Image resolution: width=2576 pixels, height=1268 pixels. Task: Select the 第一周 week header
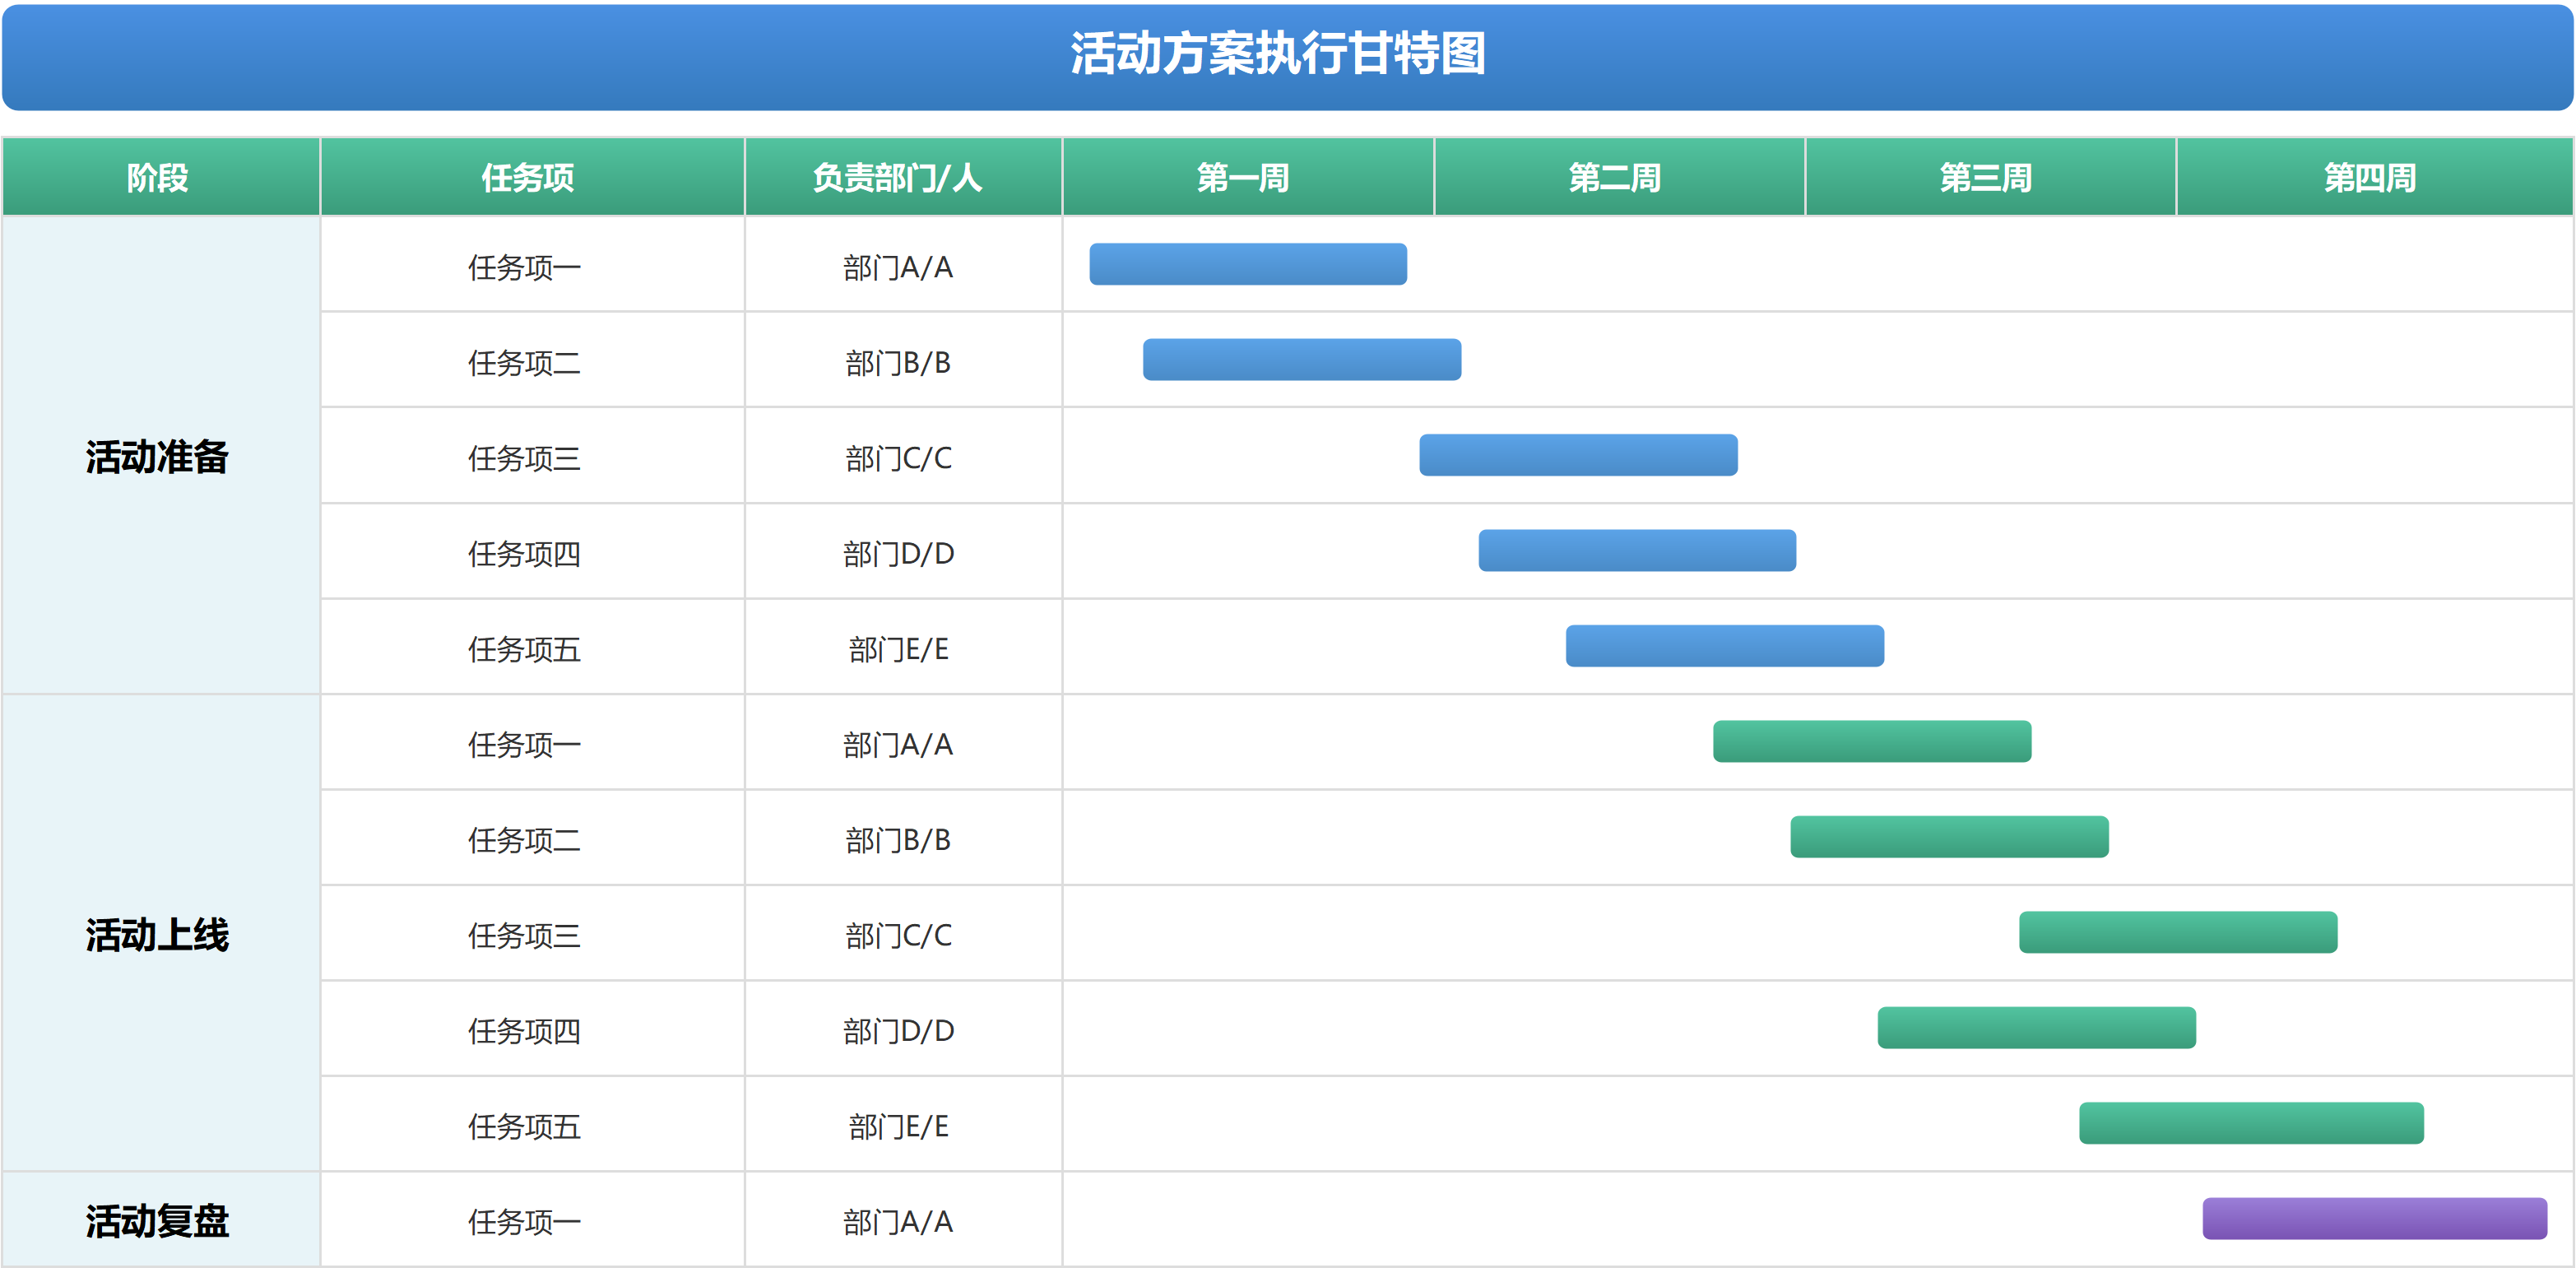1245,177
